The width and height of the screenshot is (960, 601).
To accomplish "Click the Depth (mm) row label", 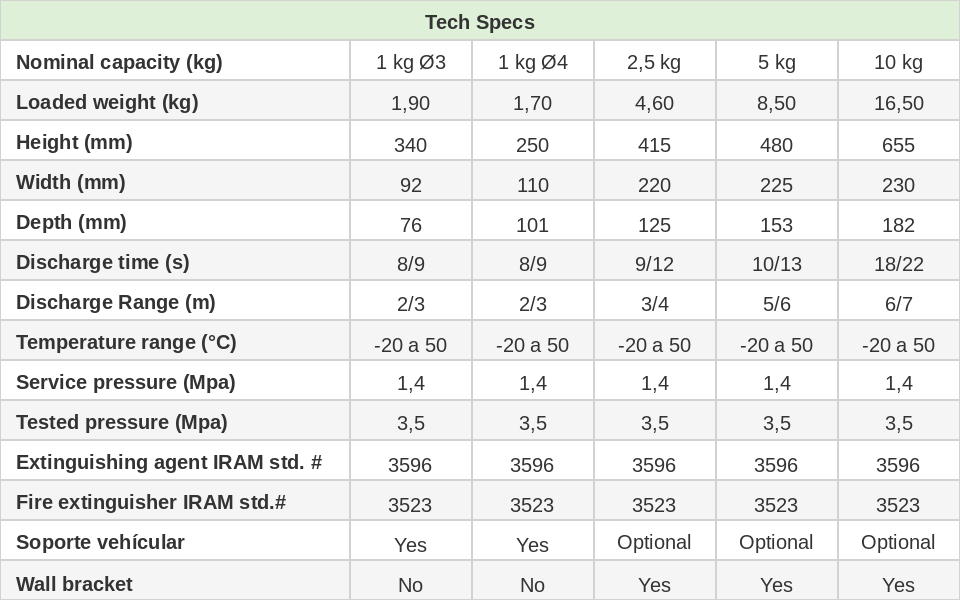I will tap(72, 222).
